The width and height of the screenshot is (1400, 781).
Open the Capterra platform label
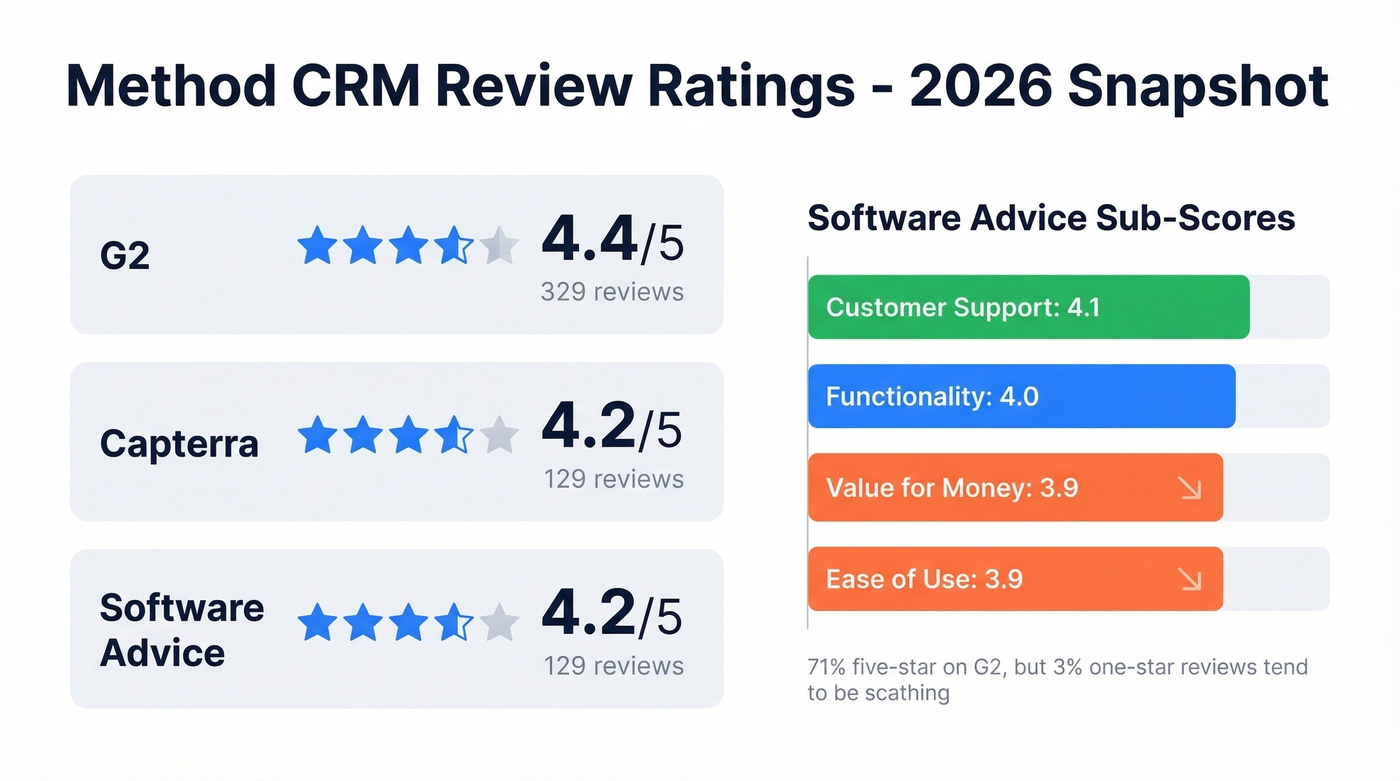pyautogui.click(x=178, y=443)
